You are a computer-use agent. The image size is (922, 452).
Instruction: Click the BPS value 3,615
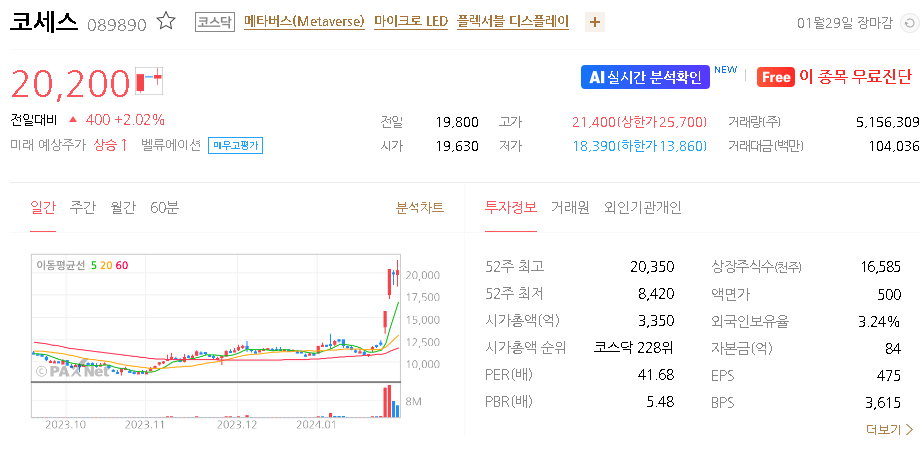click(x=883, y=403)
